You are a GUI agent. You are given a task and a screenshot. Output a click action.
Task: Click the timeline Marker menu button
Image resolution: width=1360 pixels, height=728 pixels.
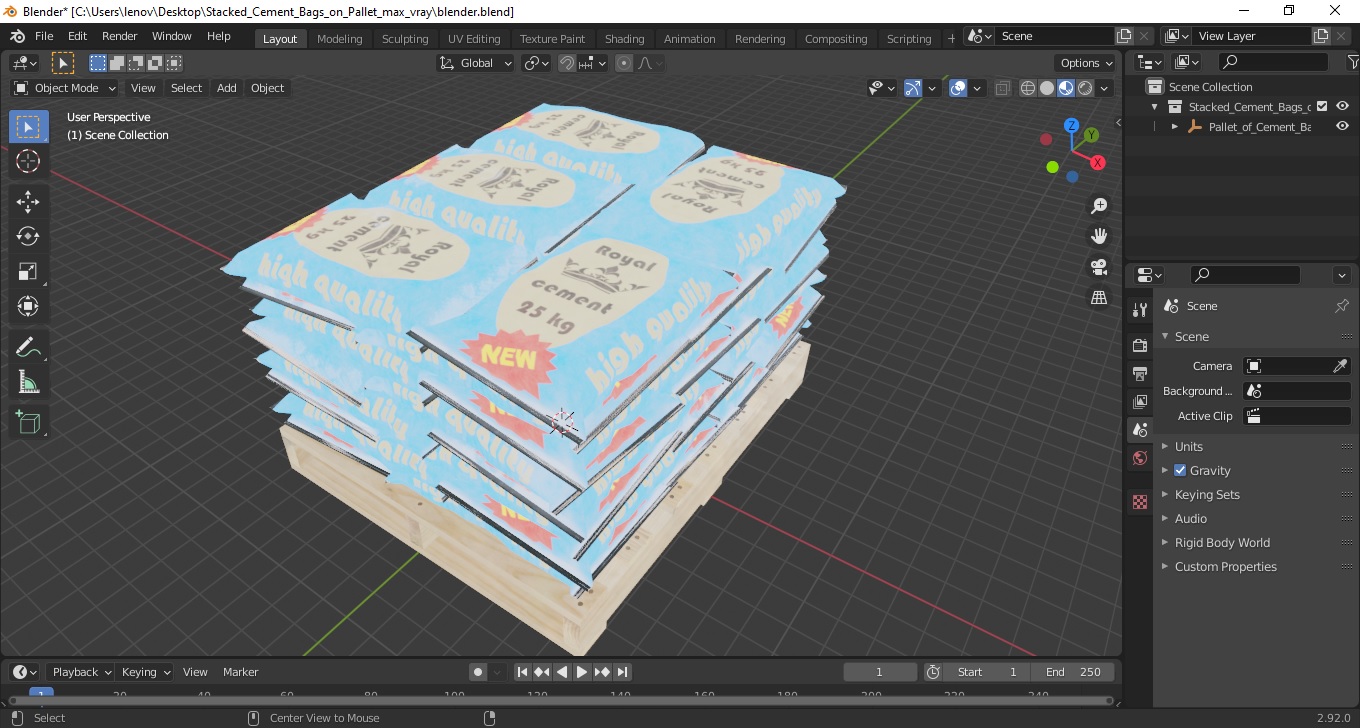[240, 672]
